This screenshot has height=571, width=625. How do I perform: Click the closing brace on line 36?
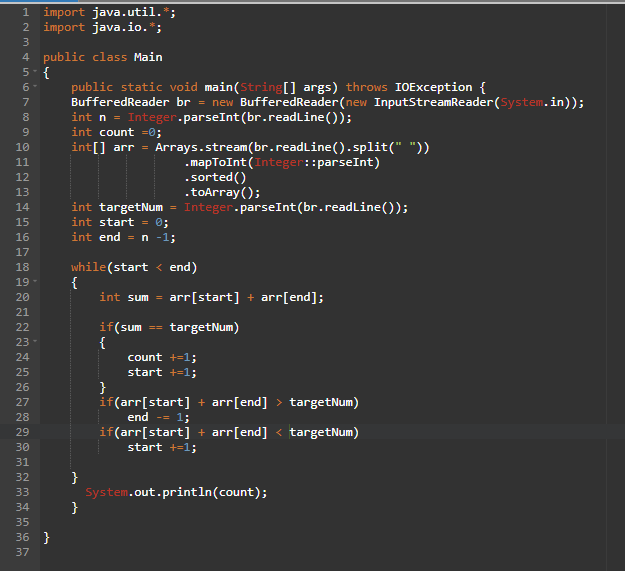click(46, 538)
